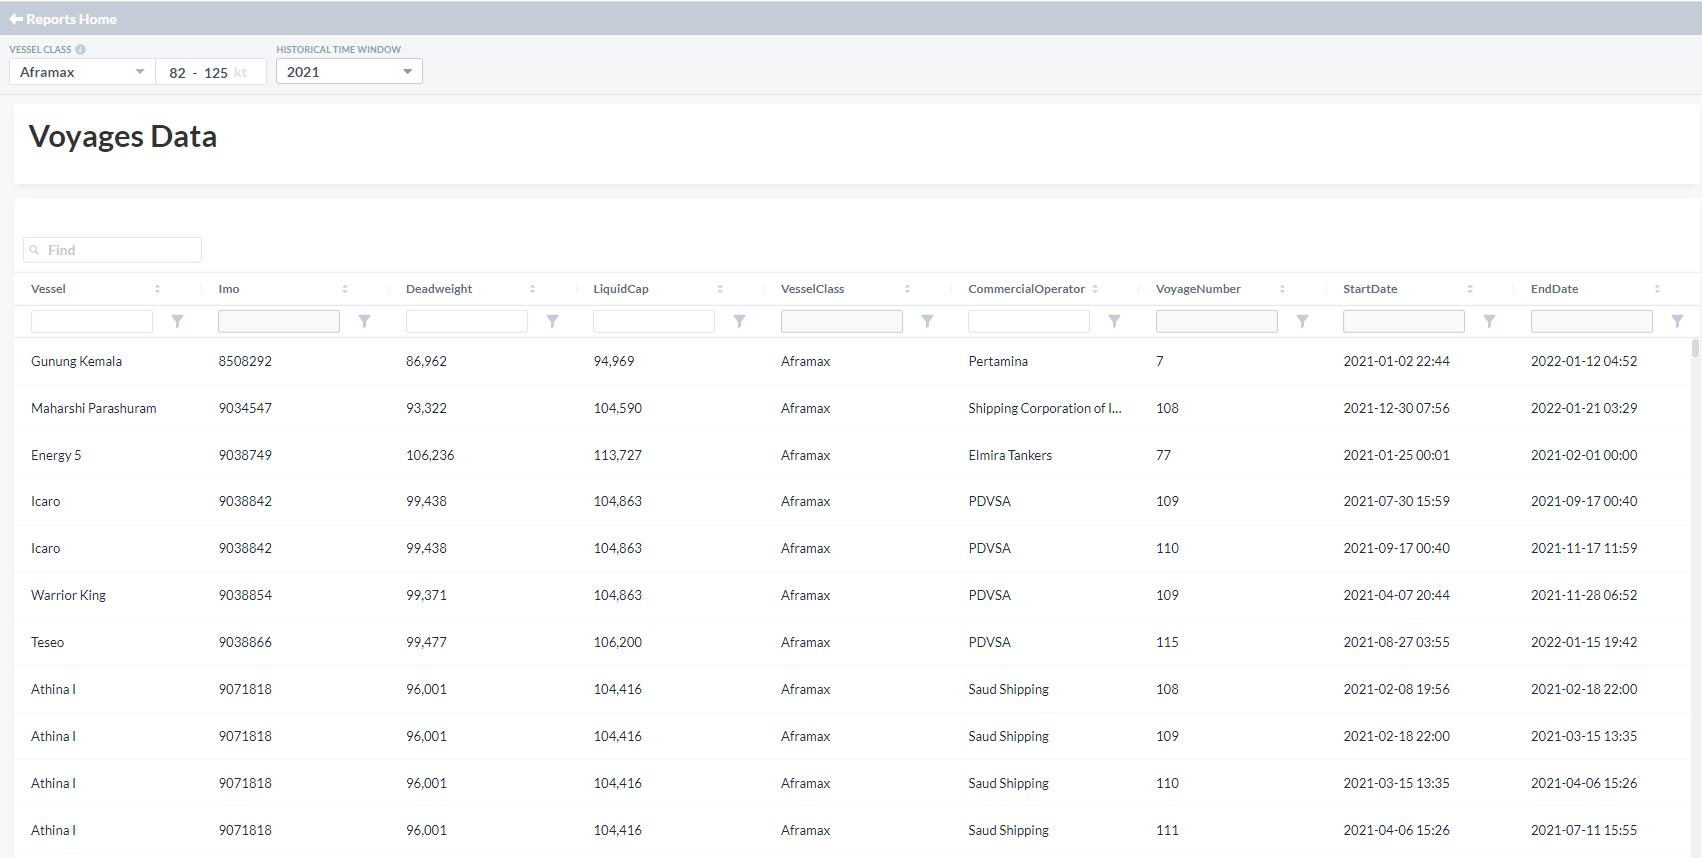Image resolution: width=1702 pixels, height=858 pixels.
Task: Click the info icon beside Vessel Class
Action: click(x=81, y=49)
